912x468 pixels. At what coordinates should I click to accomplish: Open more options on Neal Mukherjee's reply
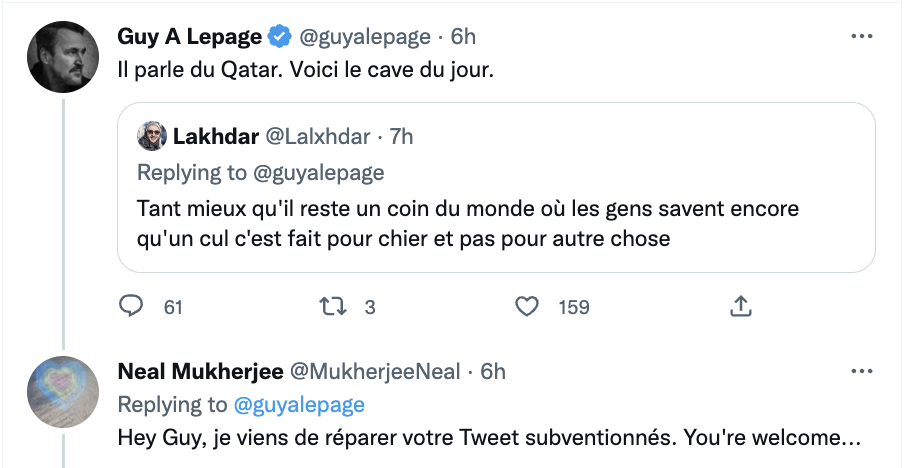(861, 371)
